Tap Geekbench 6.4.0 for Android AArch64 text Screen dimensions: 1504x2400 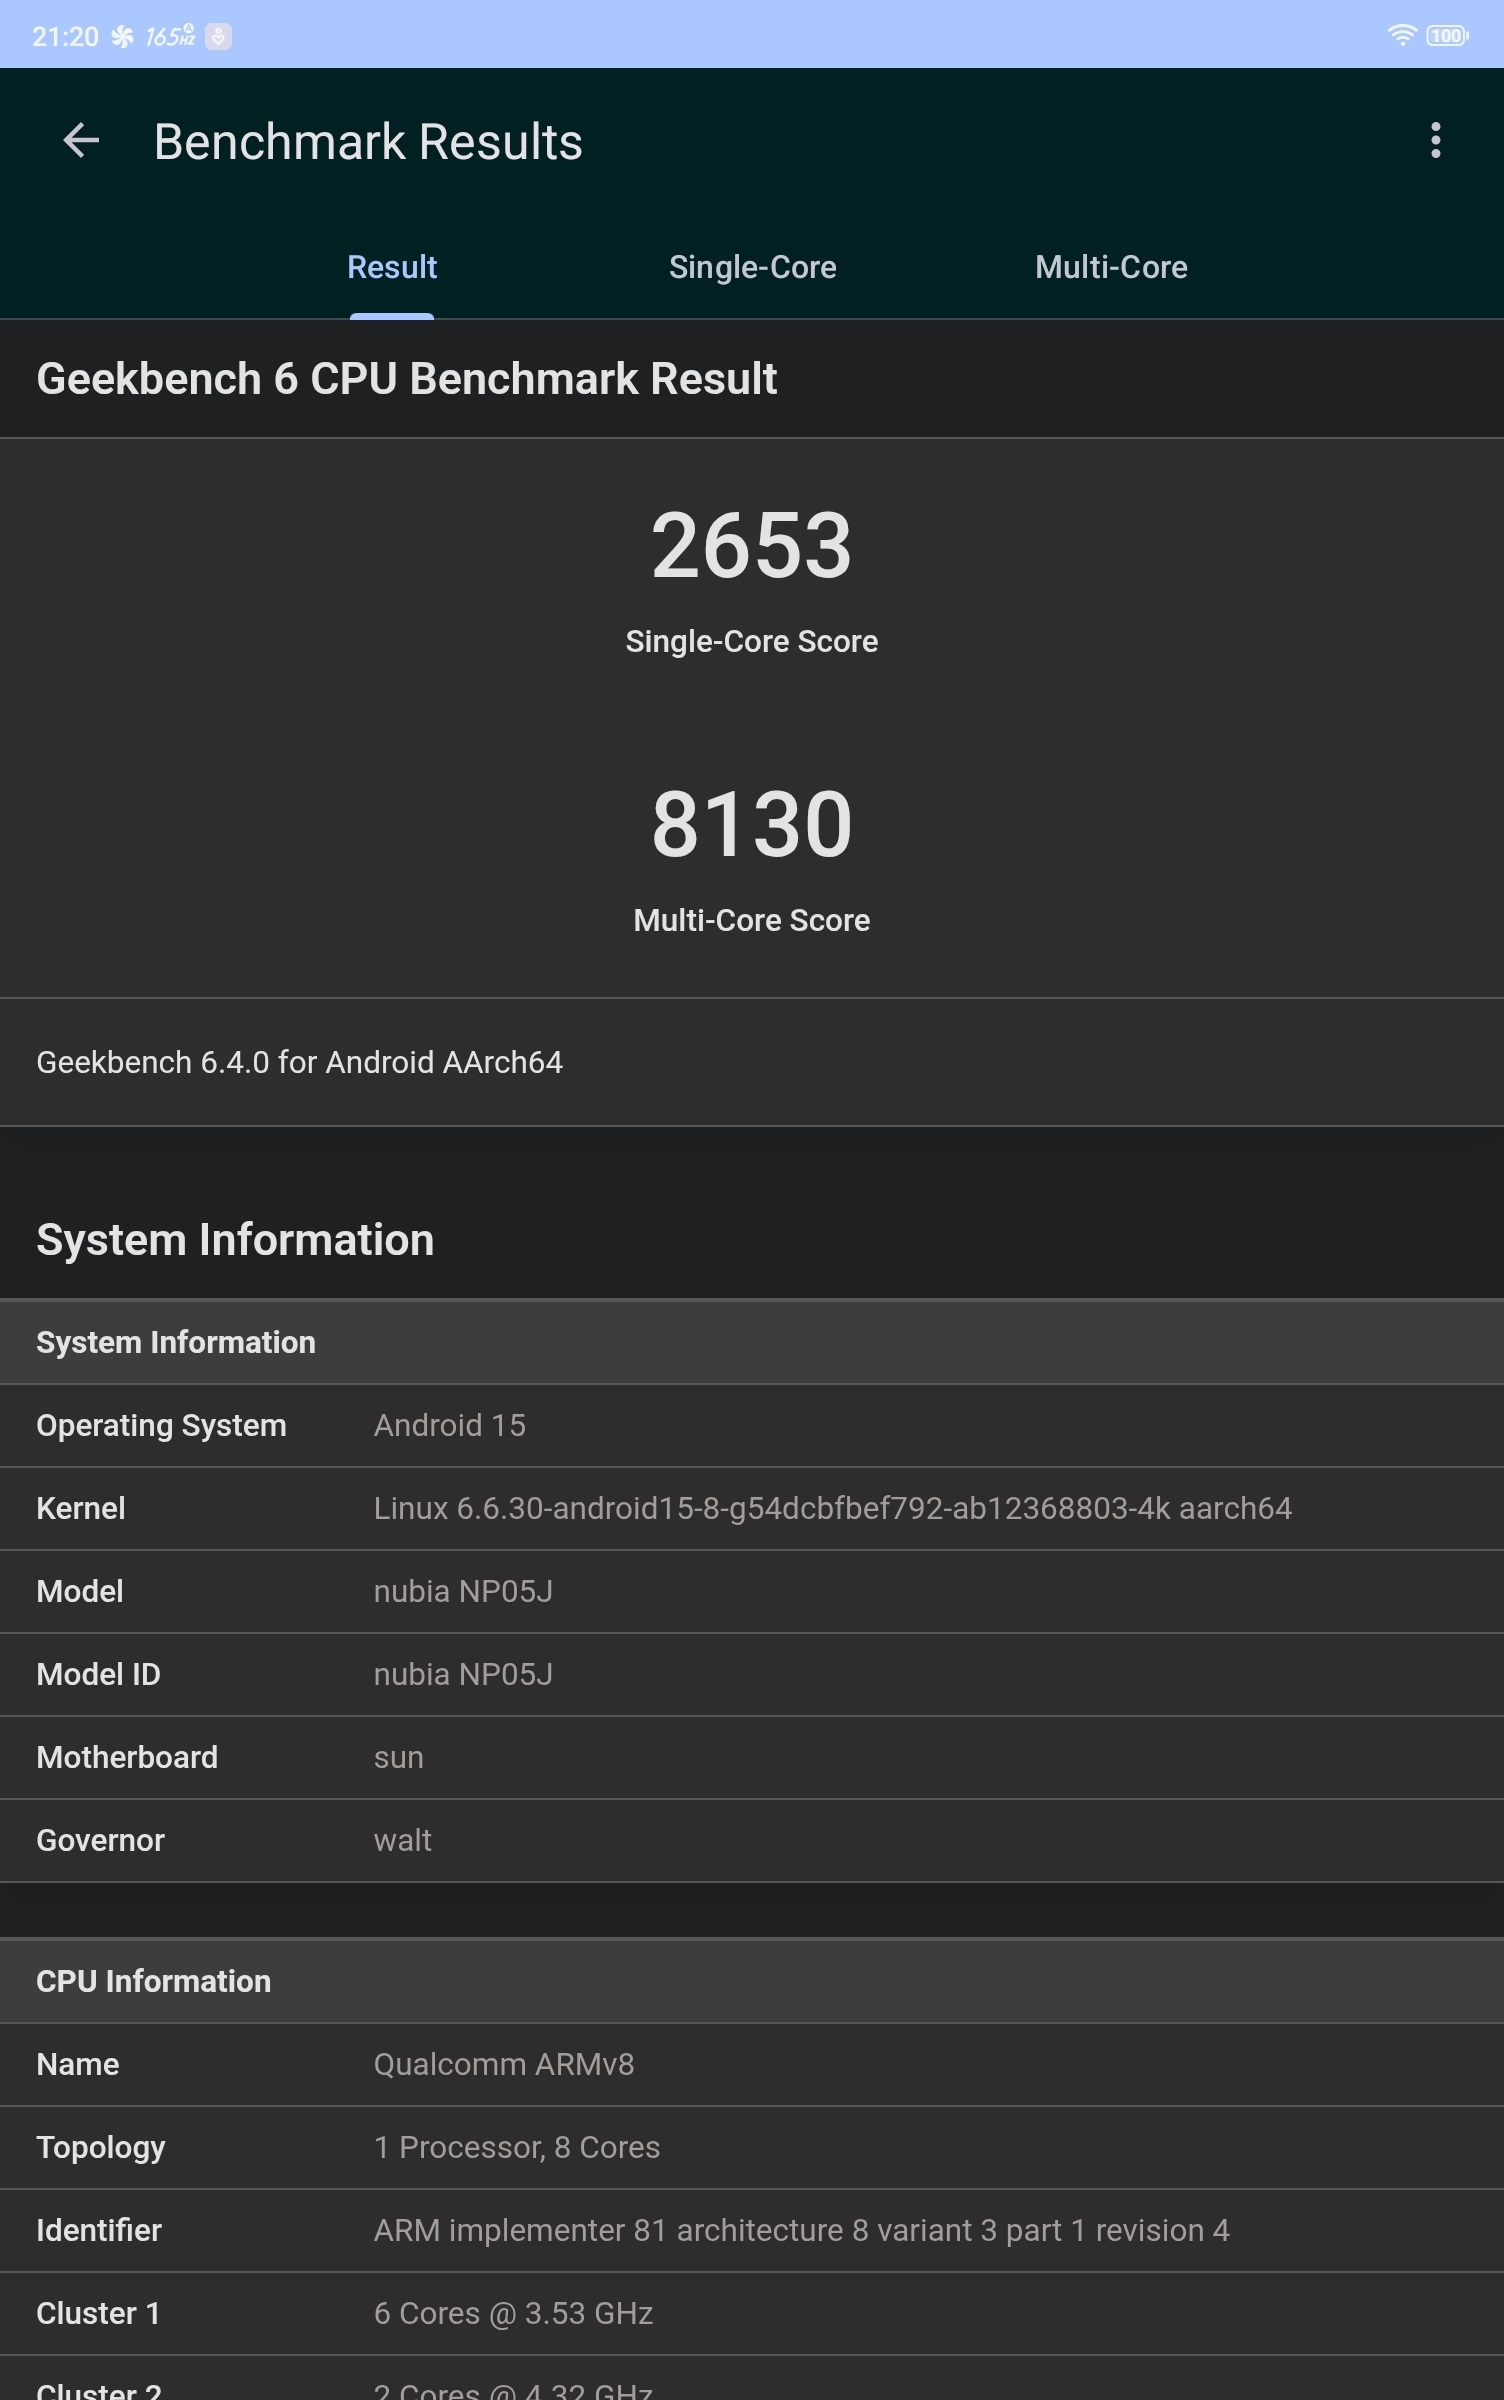(299, 1062)
